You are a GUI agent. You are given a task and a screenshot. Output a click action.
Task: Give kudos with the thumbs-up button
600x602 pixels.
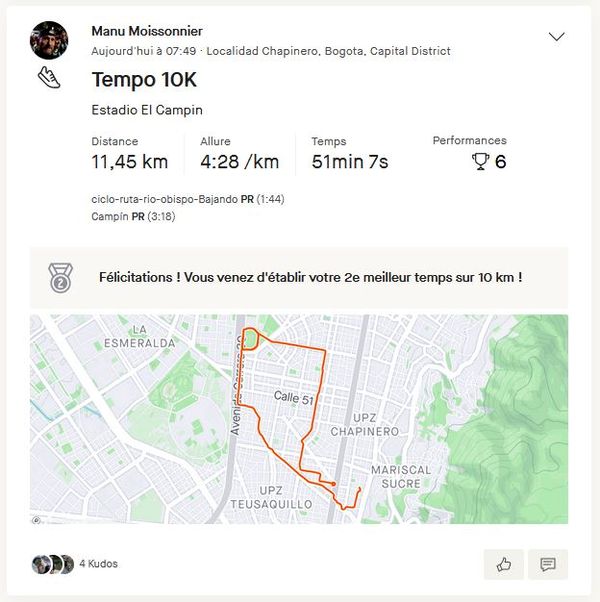[x=503, y=564]
